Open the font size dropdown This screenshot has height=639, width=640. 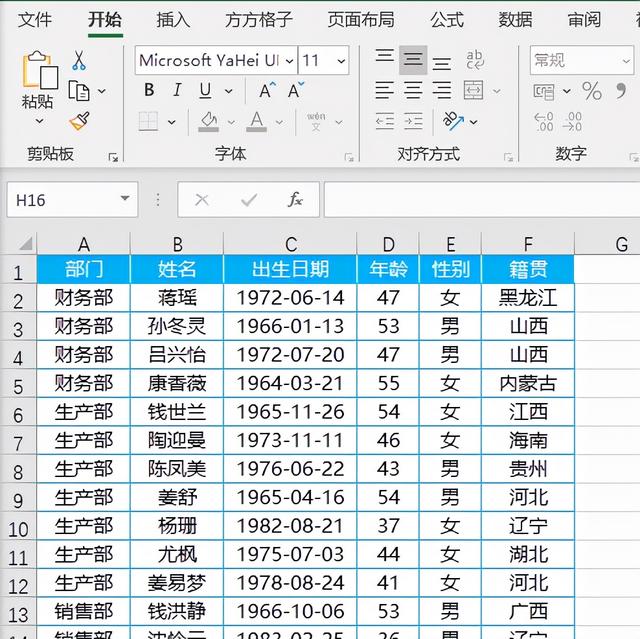(341, 61)
